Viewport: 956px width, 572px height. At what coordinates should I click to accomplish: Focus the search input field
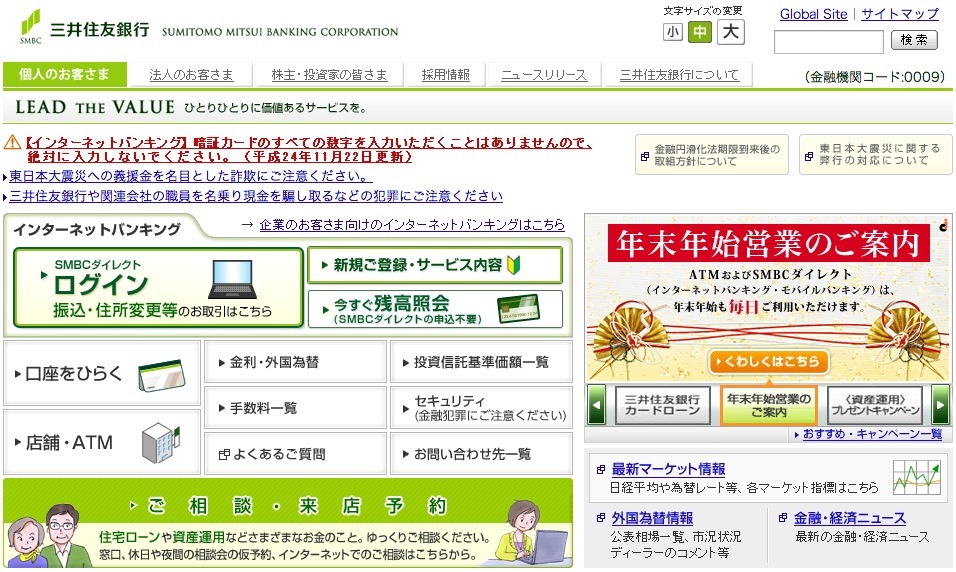point(829,42)
